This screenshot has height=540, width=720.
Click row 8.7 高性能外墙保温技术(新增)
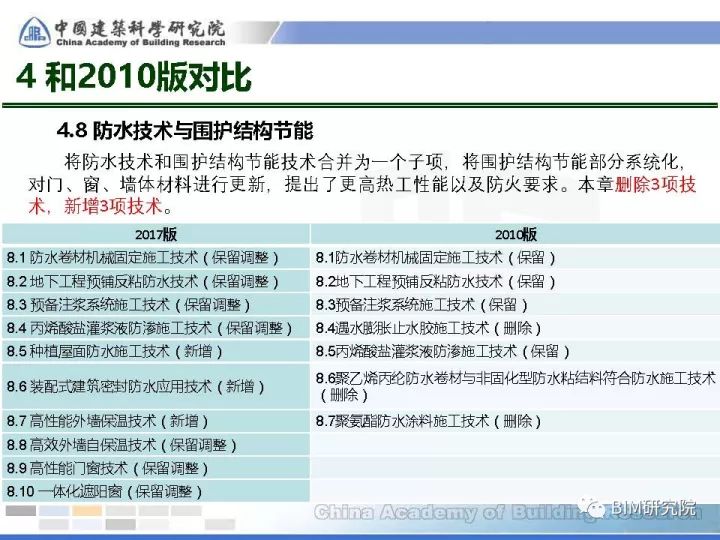point(156,421)
